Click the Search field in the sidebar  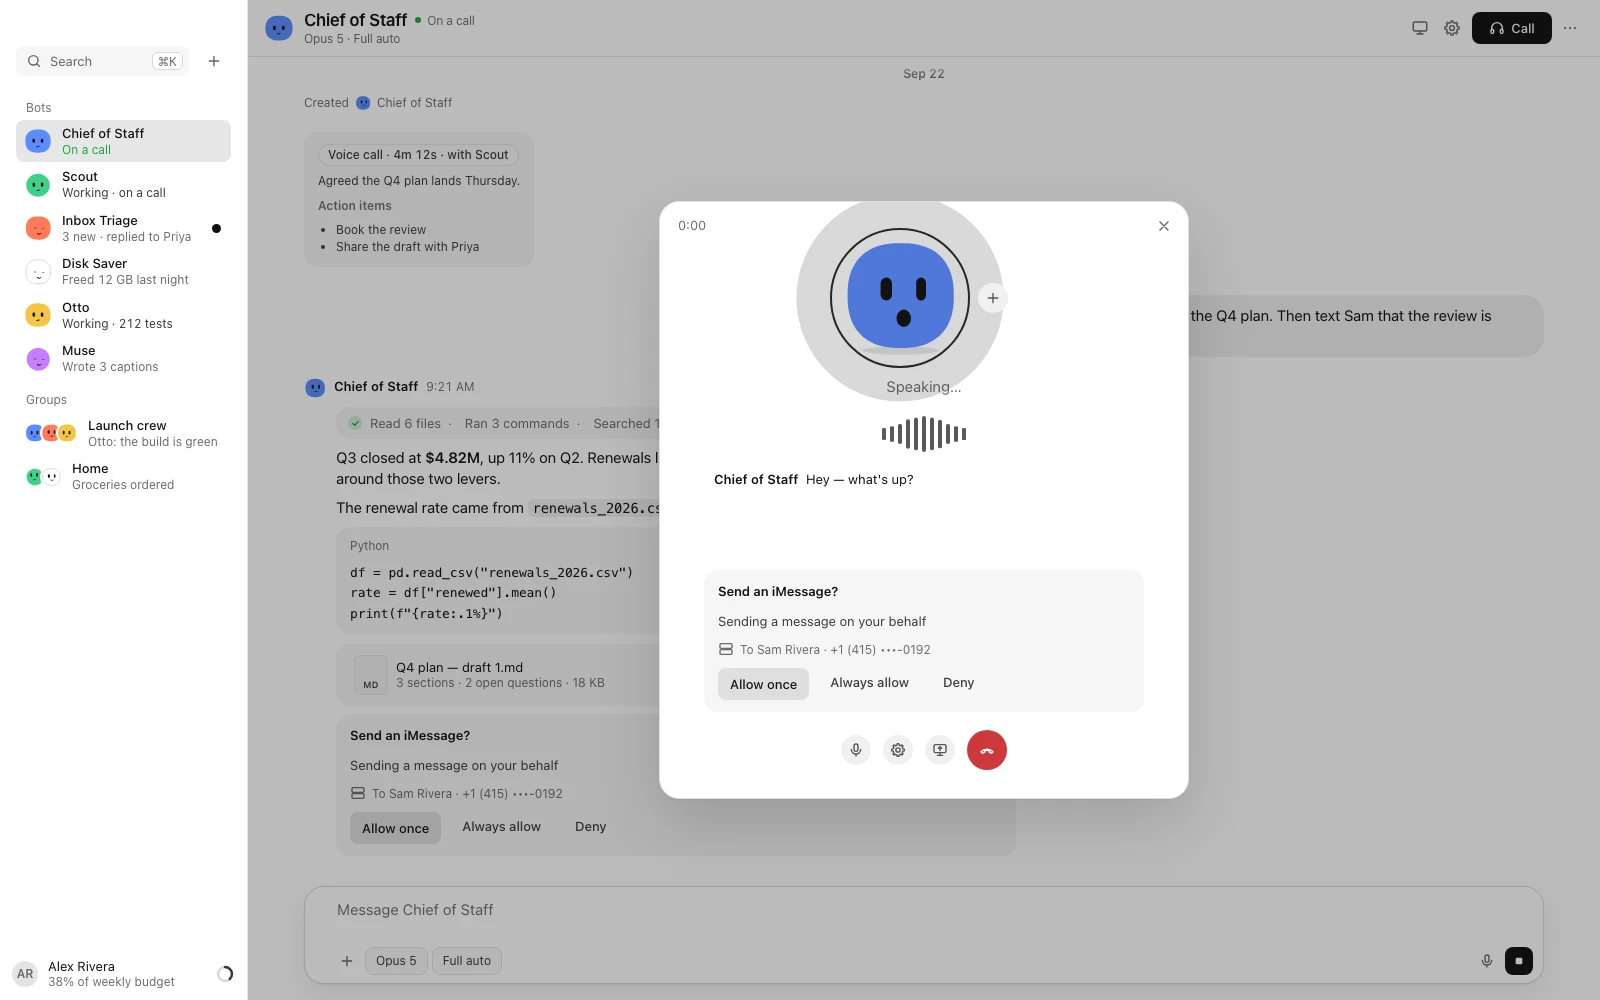102,61
